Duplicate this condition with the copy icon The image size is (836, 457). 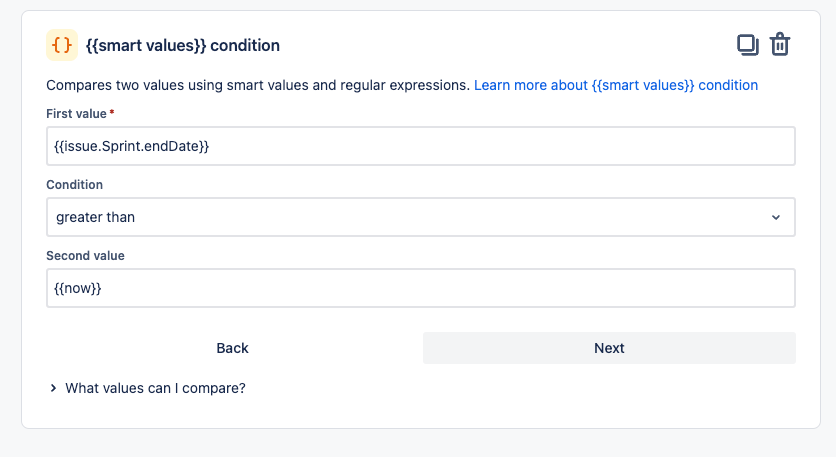[747, 45]
